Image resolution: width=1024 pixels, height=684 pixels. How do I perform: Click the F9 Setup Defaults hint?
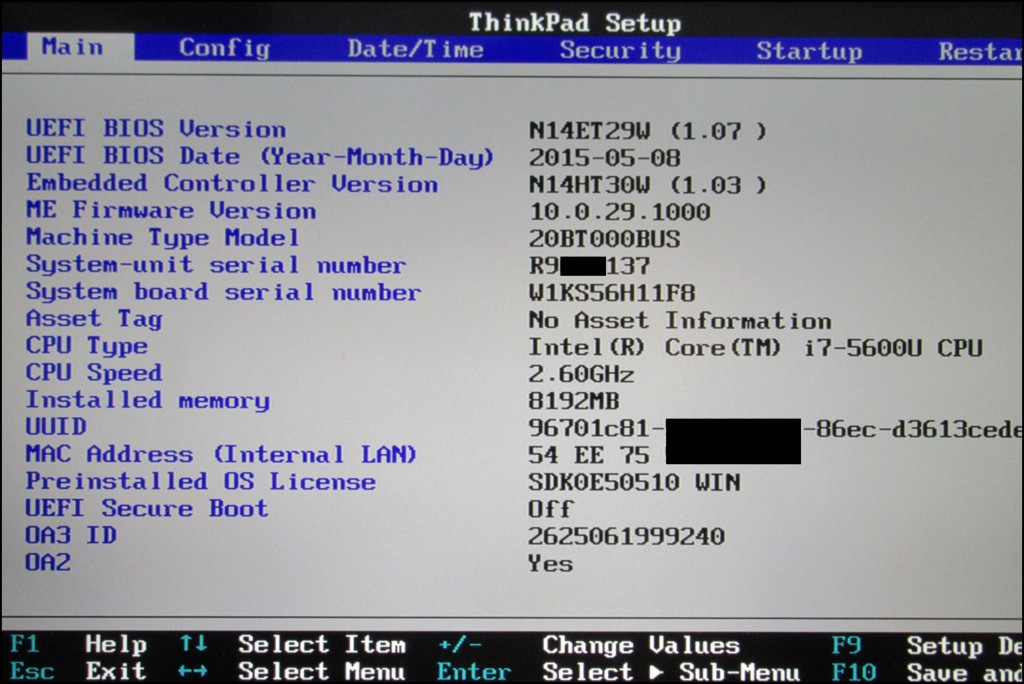927,646
